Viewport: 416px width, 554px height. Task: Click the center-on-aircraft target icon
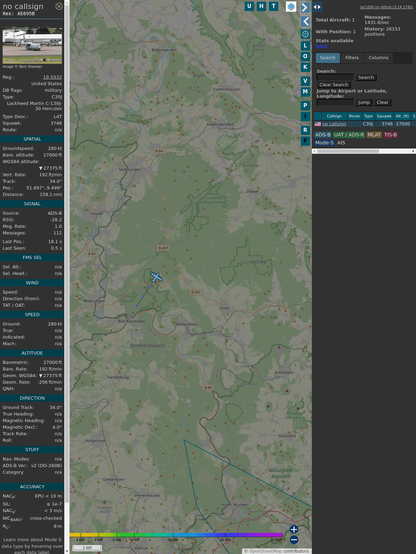pos(305,34)
